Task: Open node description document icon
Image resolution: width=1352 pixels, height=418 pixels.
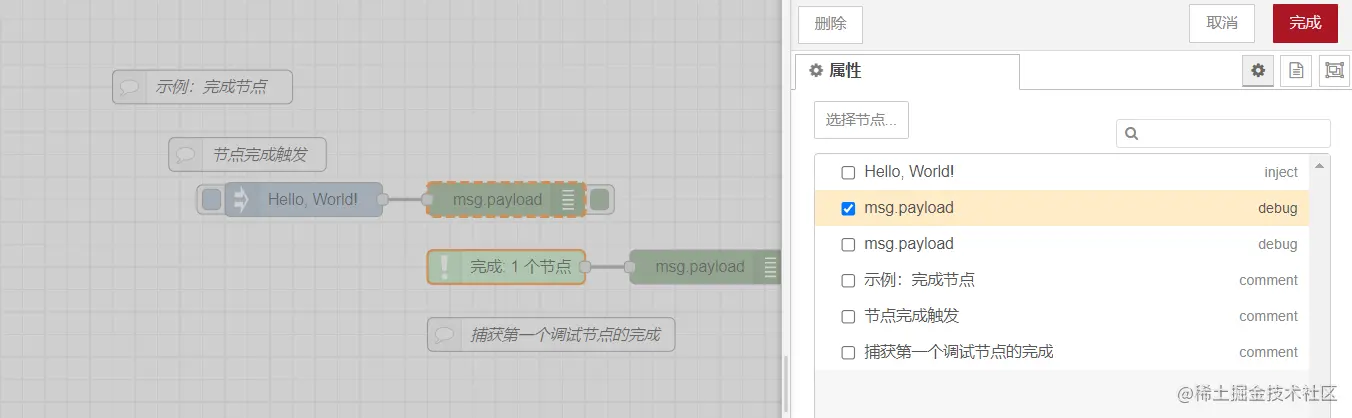Action: pos(1296,71)
